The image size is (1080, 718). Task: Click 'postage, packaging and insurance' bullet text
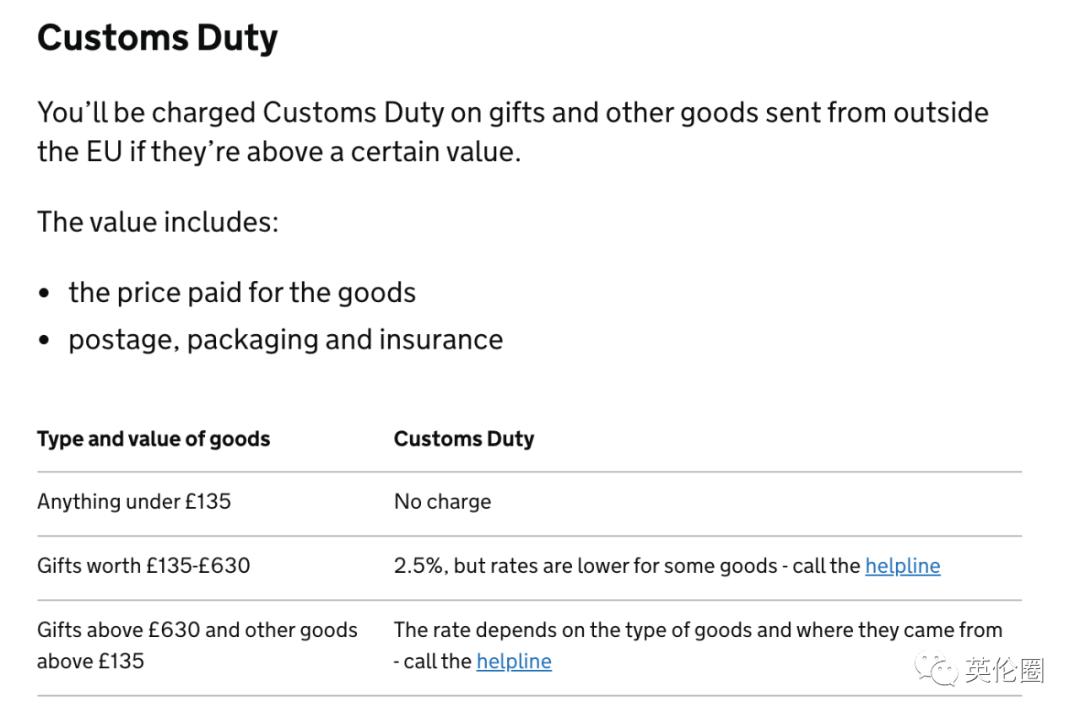[285, 340]
